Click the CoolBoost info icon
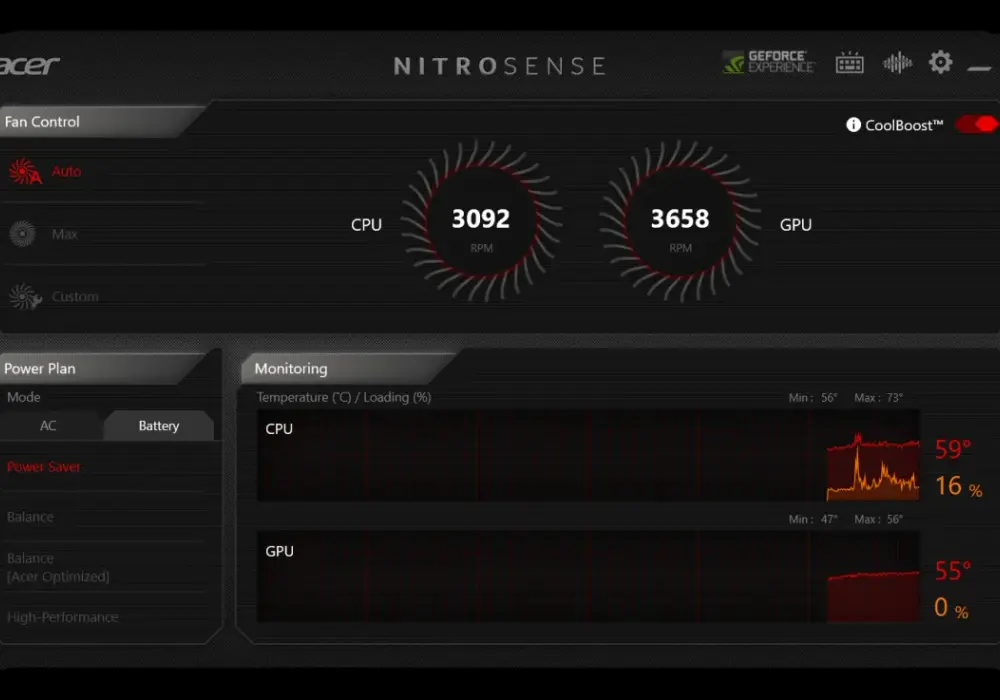This screenshot has height=700, width=1000. tap(853, 125)
